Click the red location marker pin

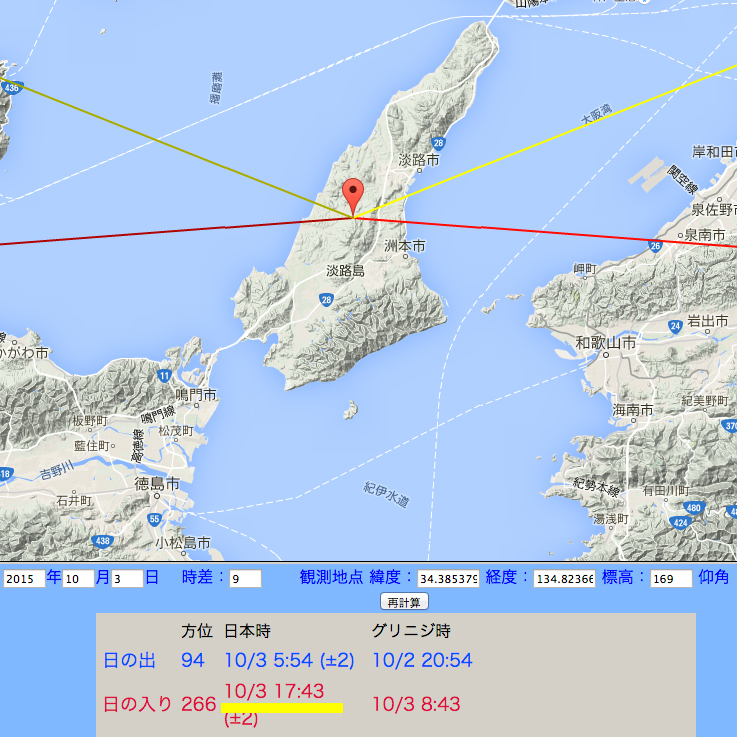coord(353,194)
